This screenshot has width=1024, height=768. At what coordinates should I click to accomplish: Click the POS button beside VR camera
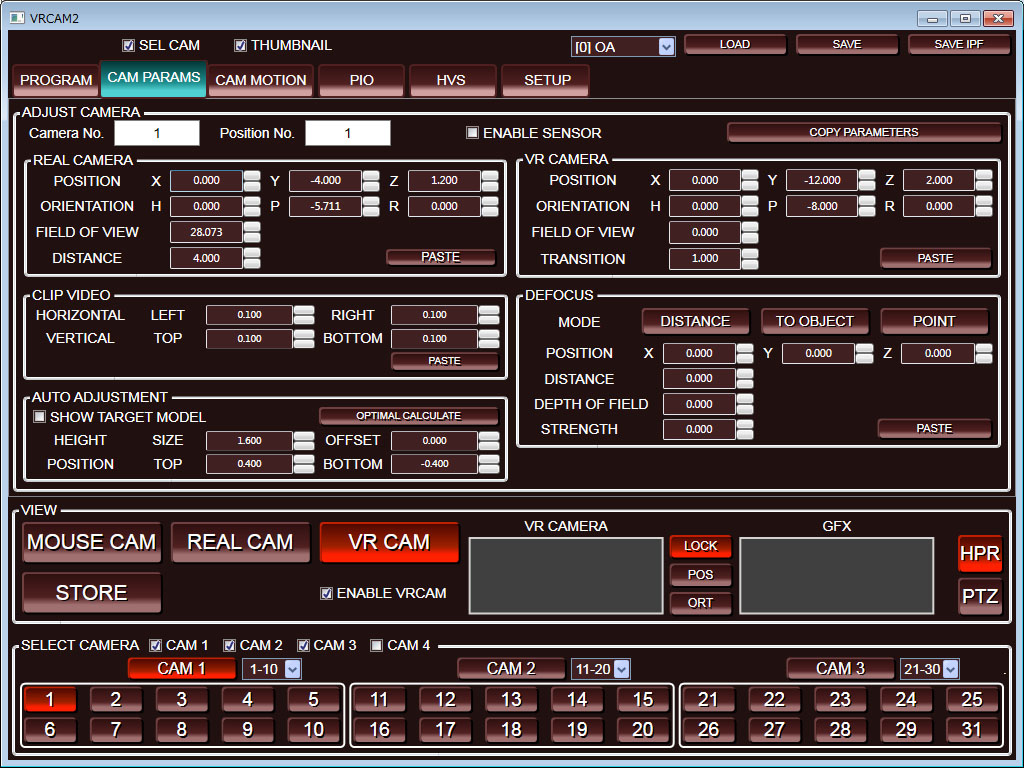point(700,575)
